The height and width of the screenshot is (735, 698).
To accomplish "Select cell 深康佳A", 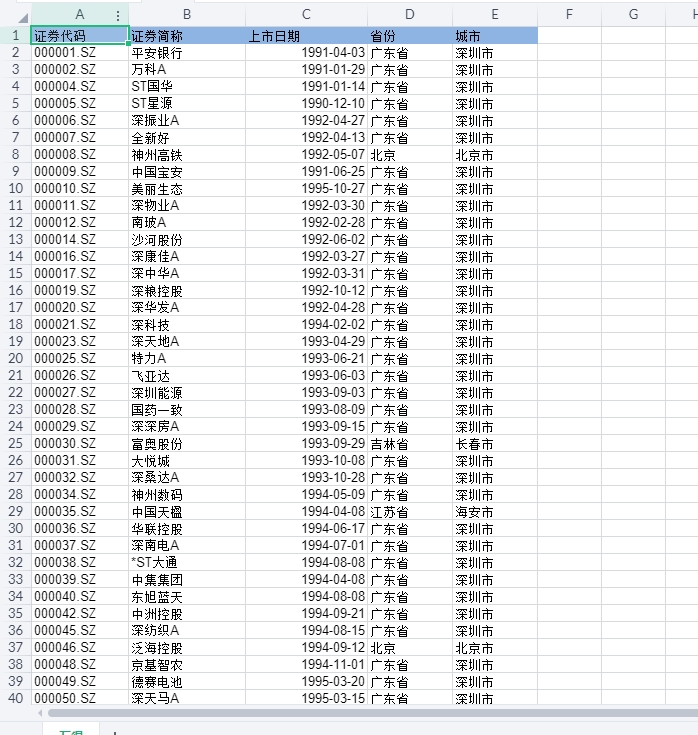I will point(187,256).
